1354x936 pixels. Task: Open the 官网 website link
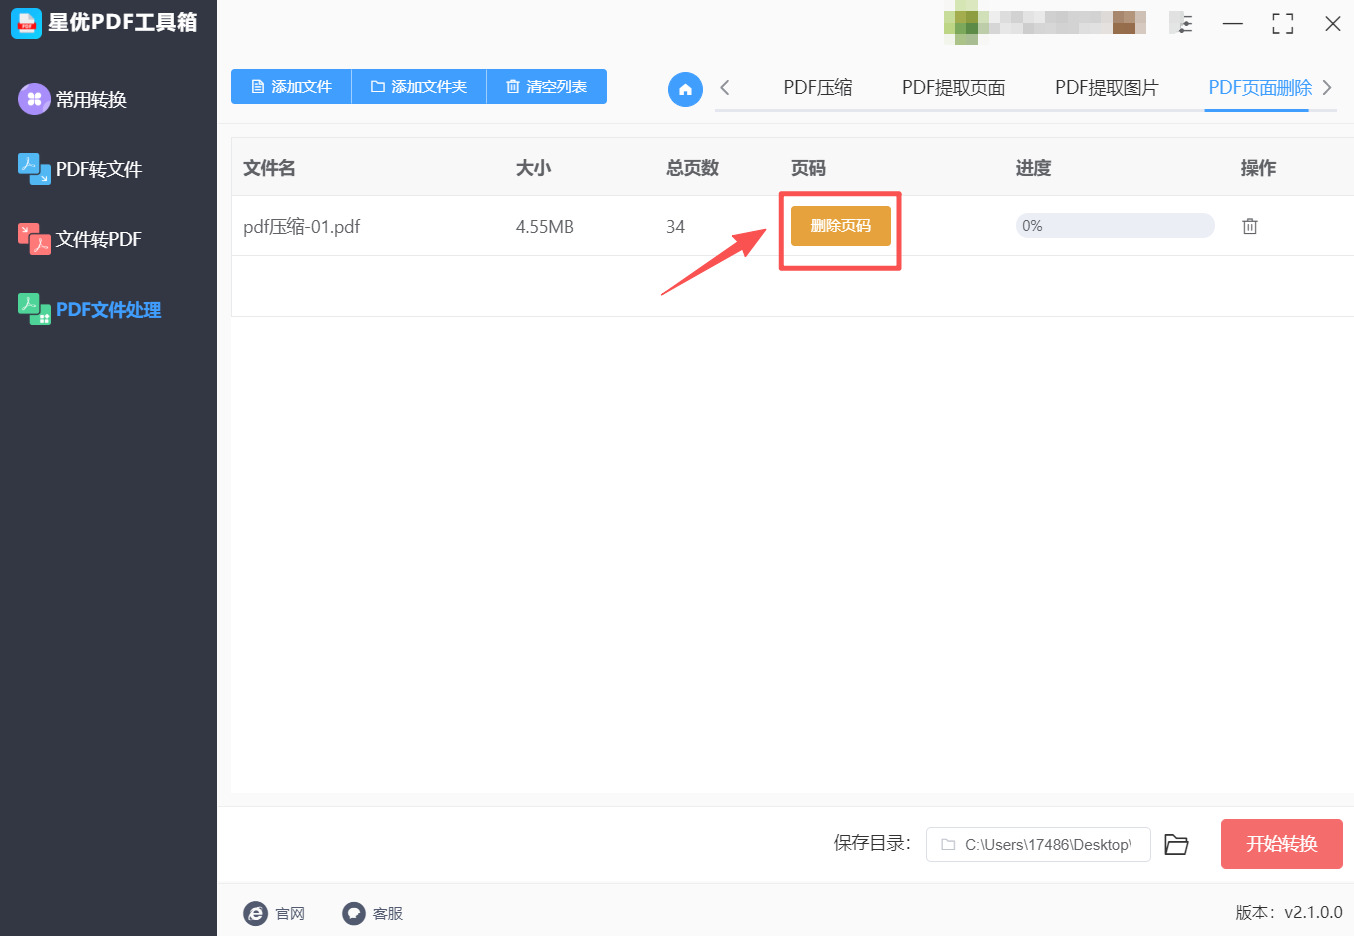[275, 913]
